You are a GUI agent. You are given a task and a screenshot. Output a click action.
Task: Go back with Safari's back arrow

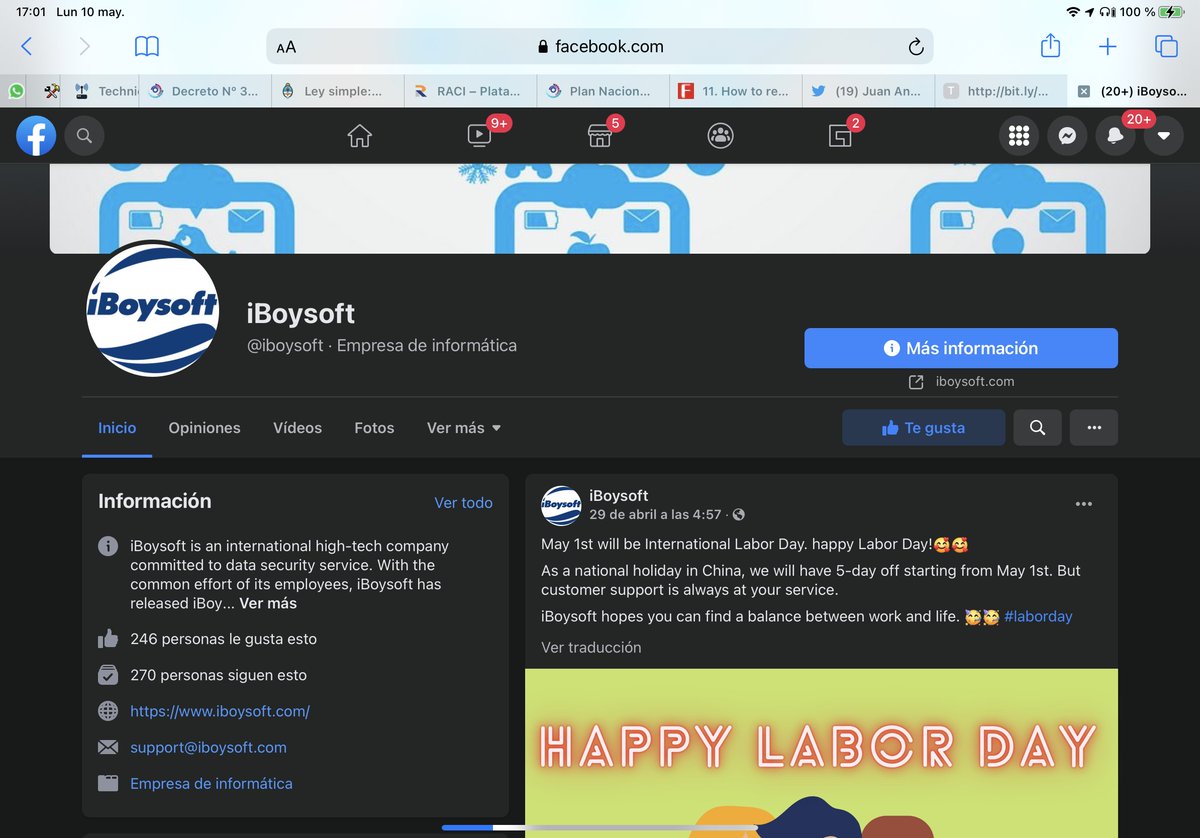coord(27,46)
